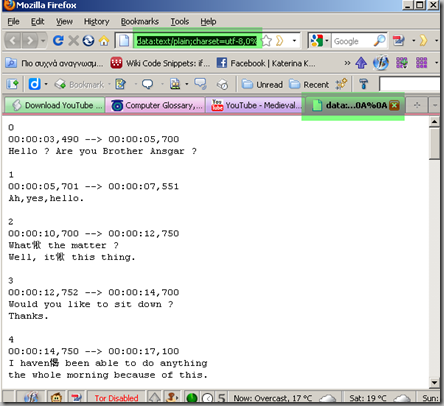Click the data:text/plain address bar
444x406 pixels.
(197, 41)
